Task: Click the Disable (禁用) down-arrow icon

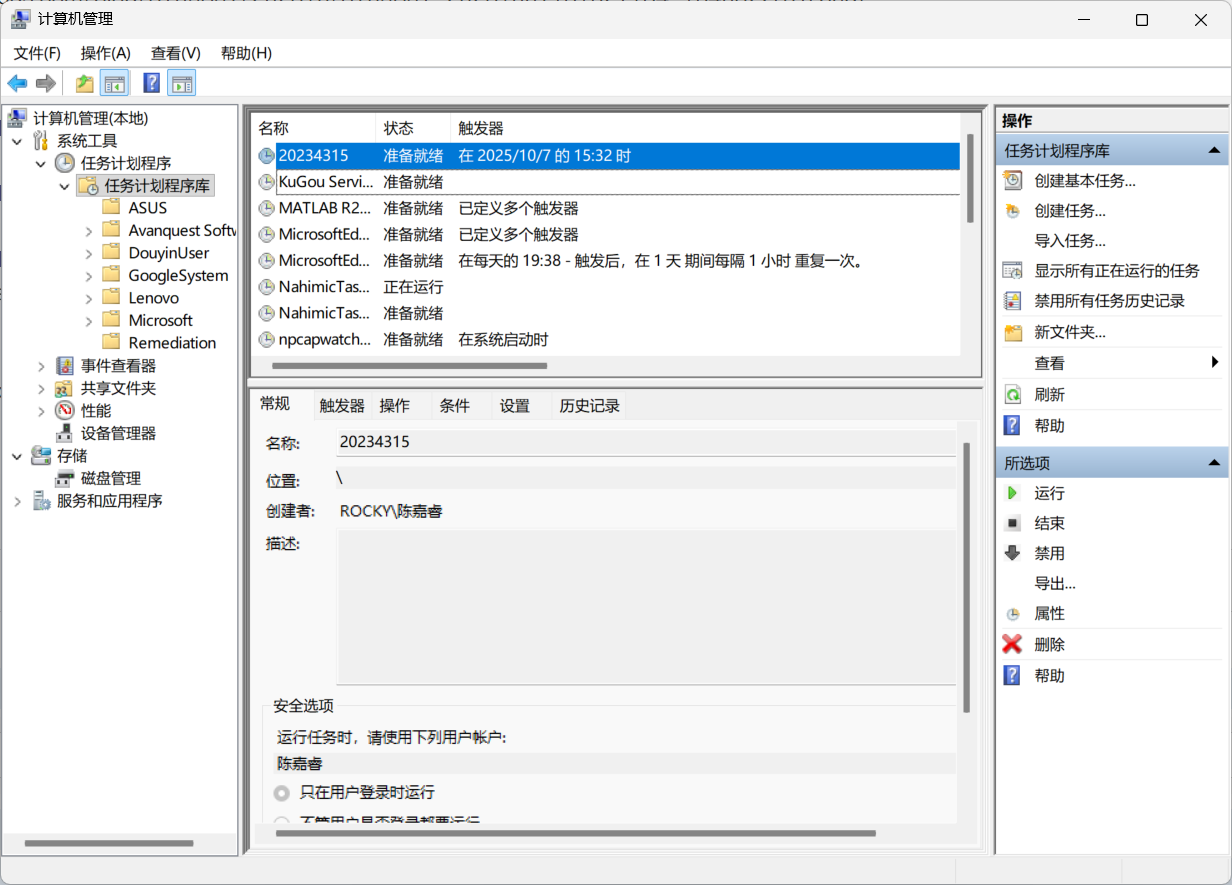Action: [1013, 553]
